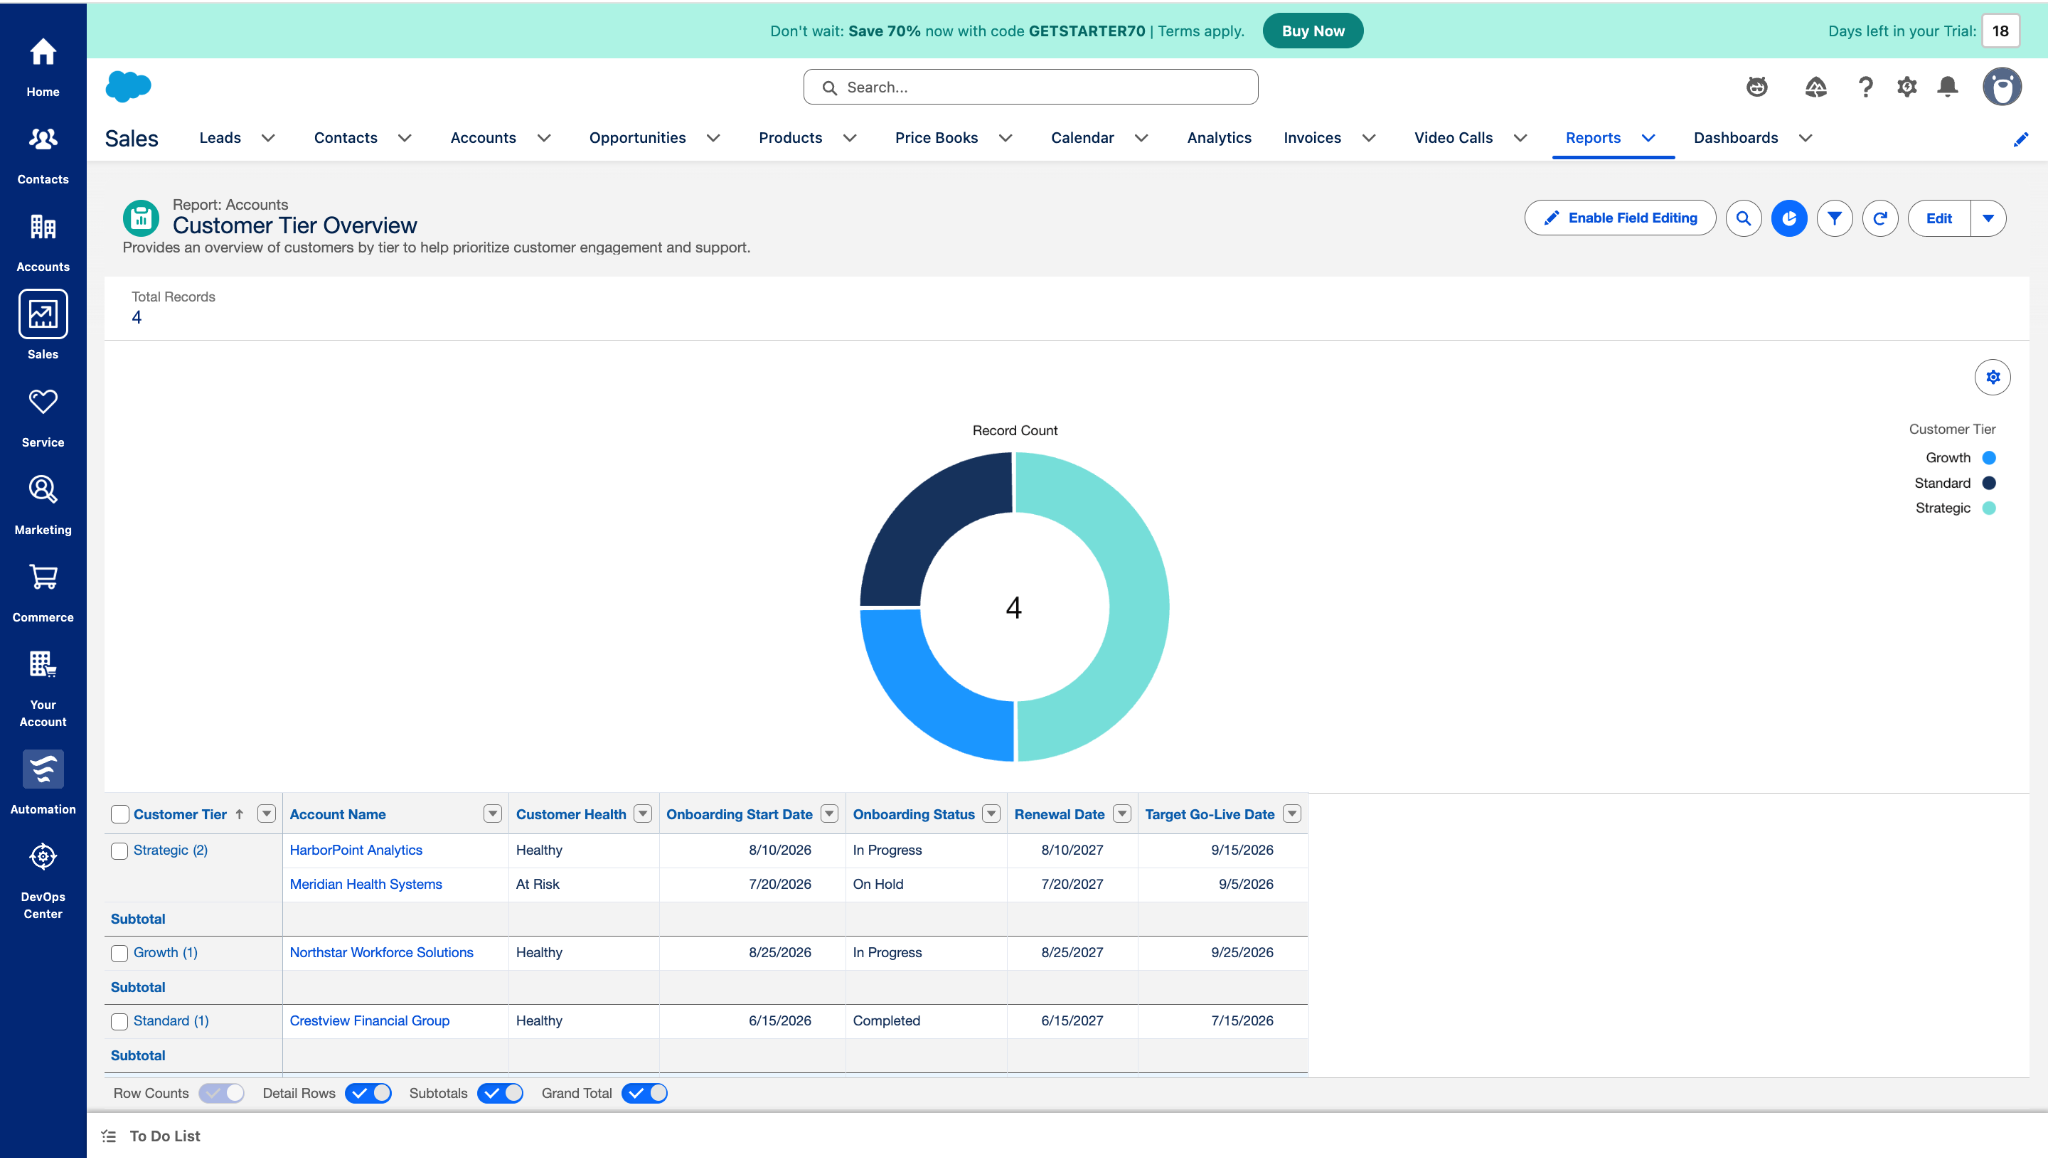
Task: Open DevOps Center in sidebar
Action: click(43, 880)
